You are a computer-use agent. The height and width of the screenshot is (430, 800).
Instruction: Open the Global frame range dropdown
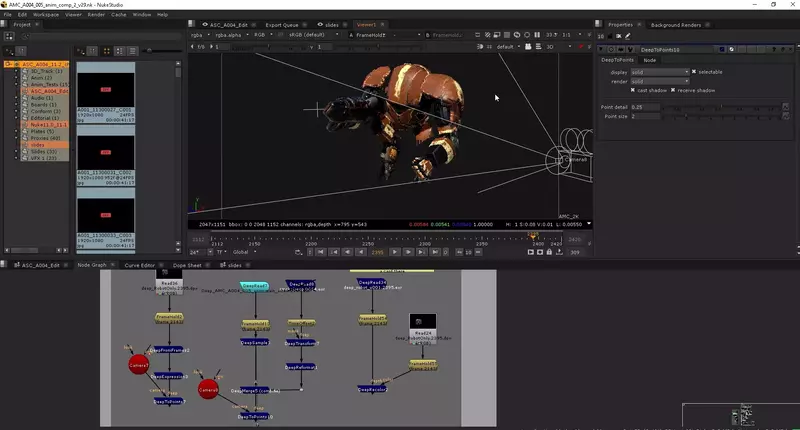[244, 252]
